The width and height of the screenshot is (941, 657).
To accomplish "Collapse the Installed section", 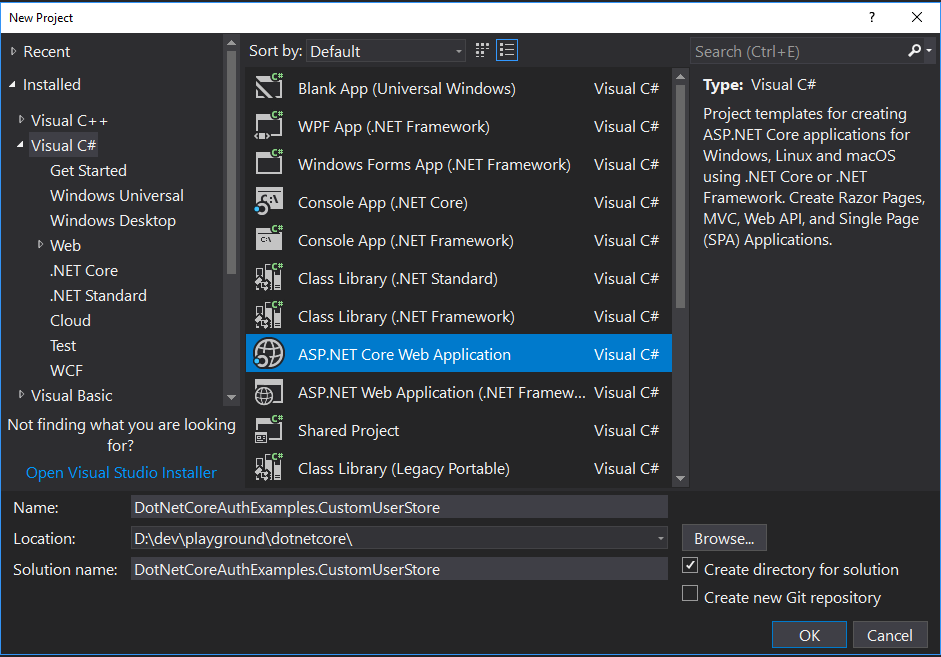I will pos(13,85).
